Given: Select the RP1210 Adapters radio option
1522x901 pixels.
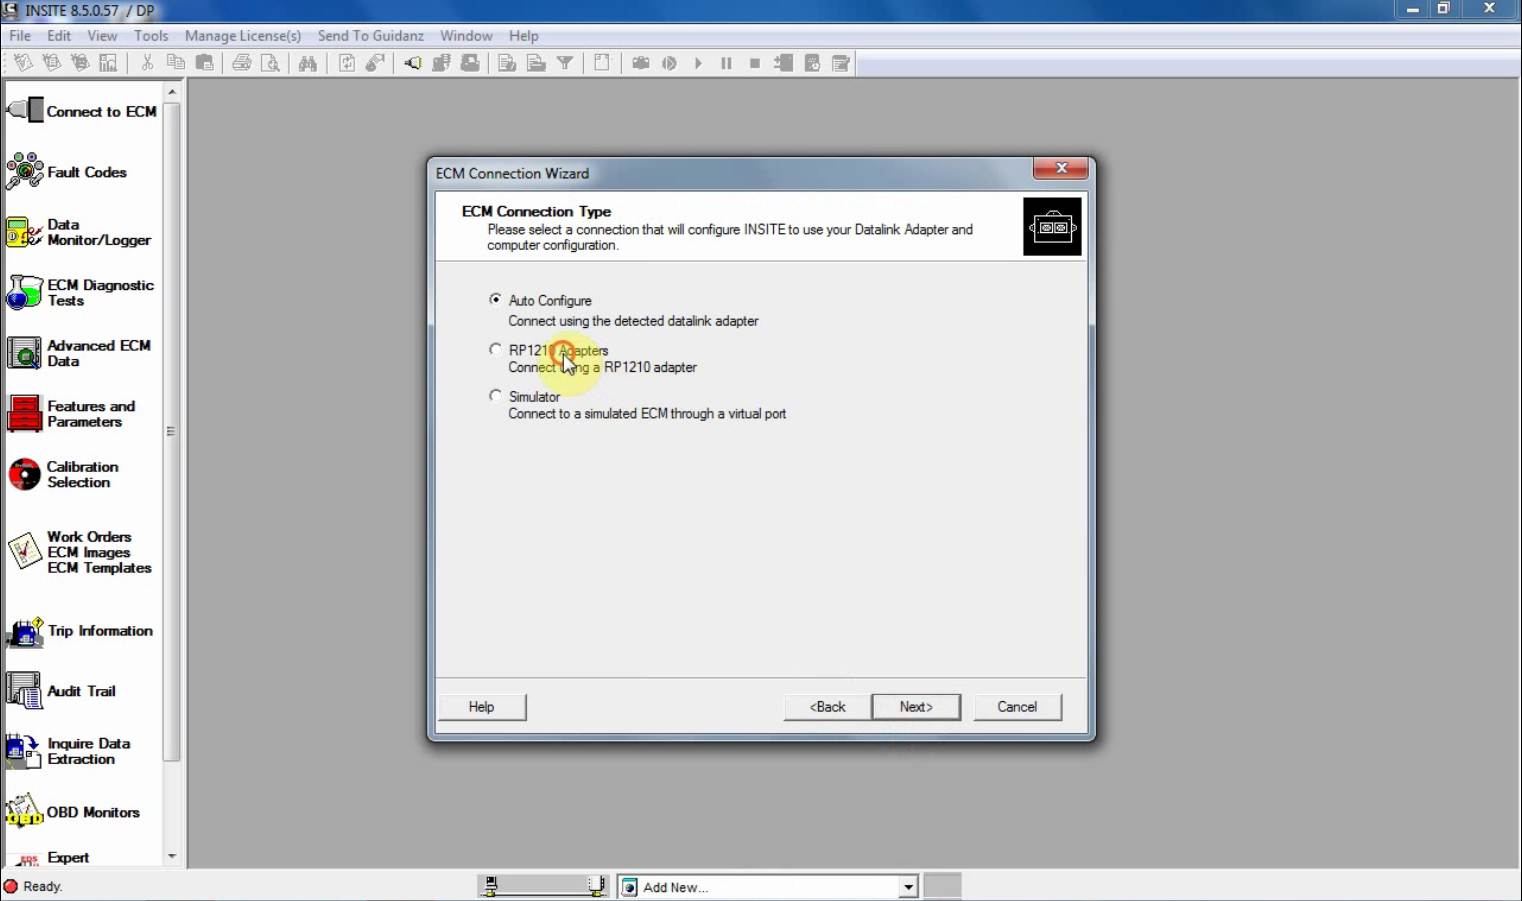Looking at the screenshot, I should (495, 349).
